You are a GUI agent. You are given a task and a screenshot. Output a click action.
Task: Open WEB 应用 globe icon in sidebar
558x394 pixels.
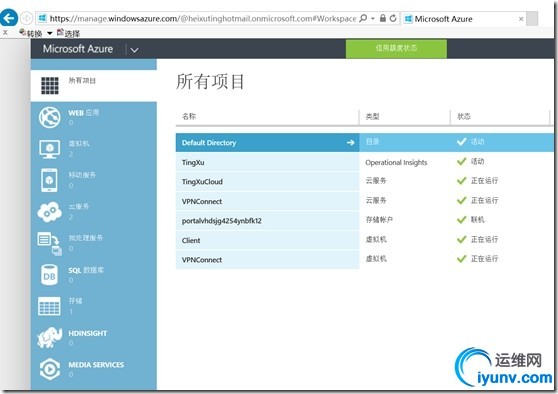pyautogui.click(x=50, y=117)
